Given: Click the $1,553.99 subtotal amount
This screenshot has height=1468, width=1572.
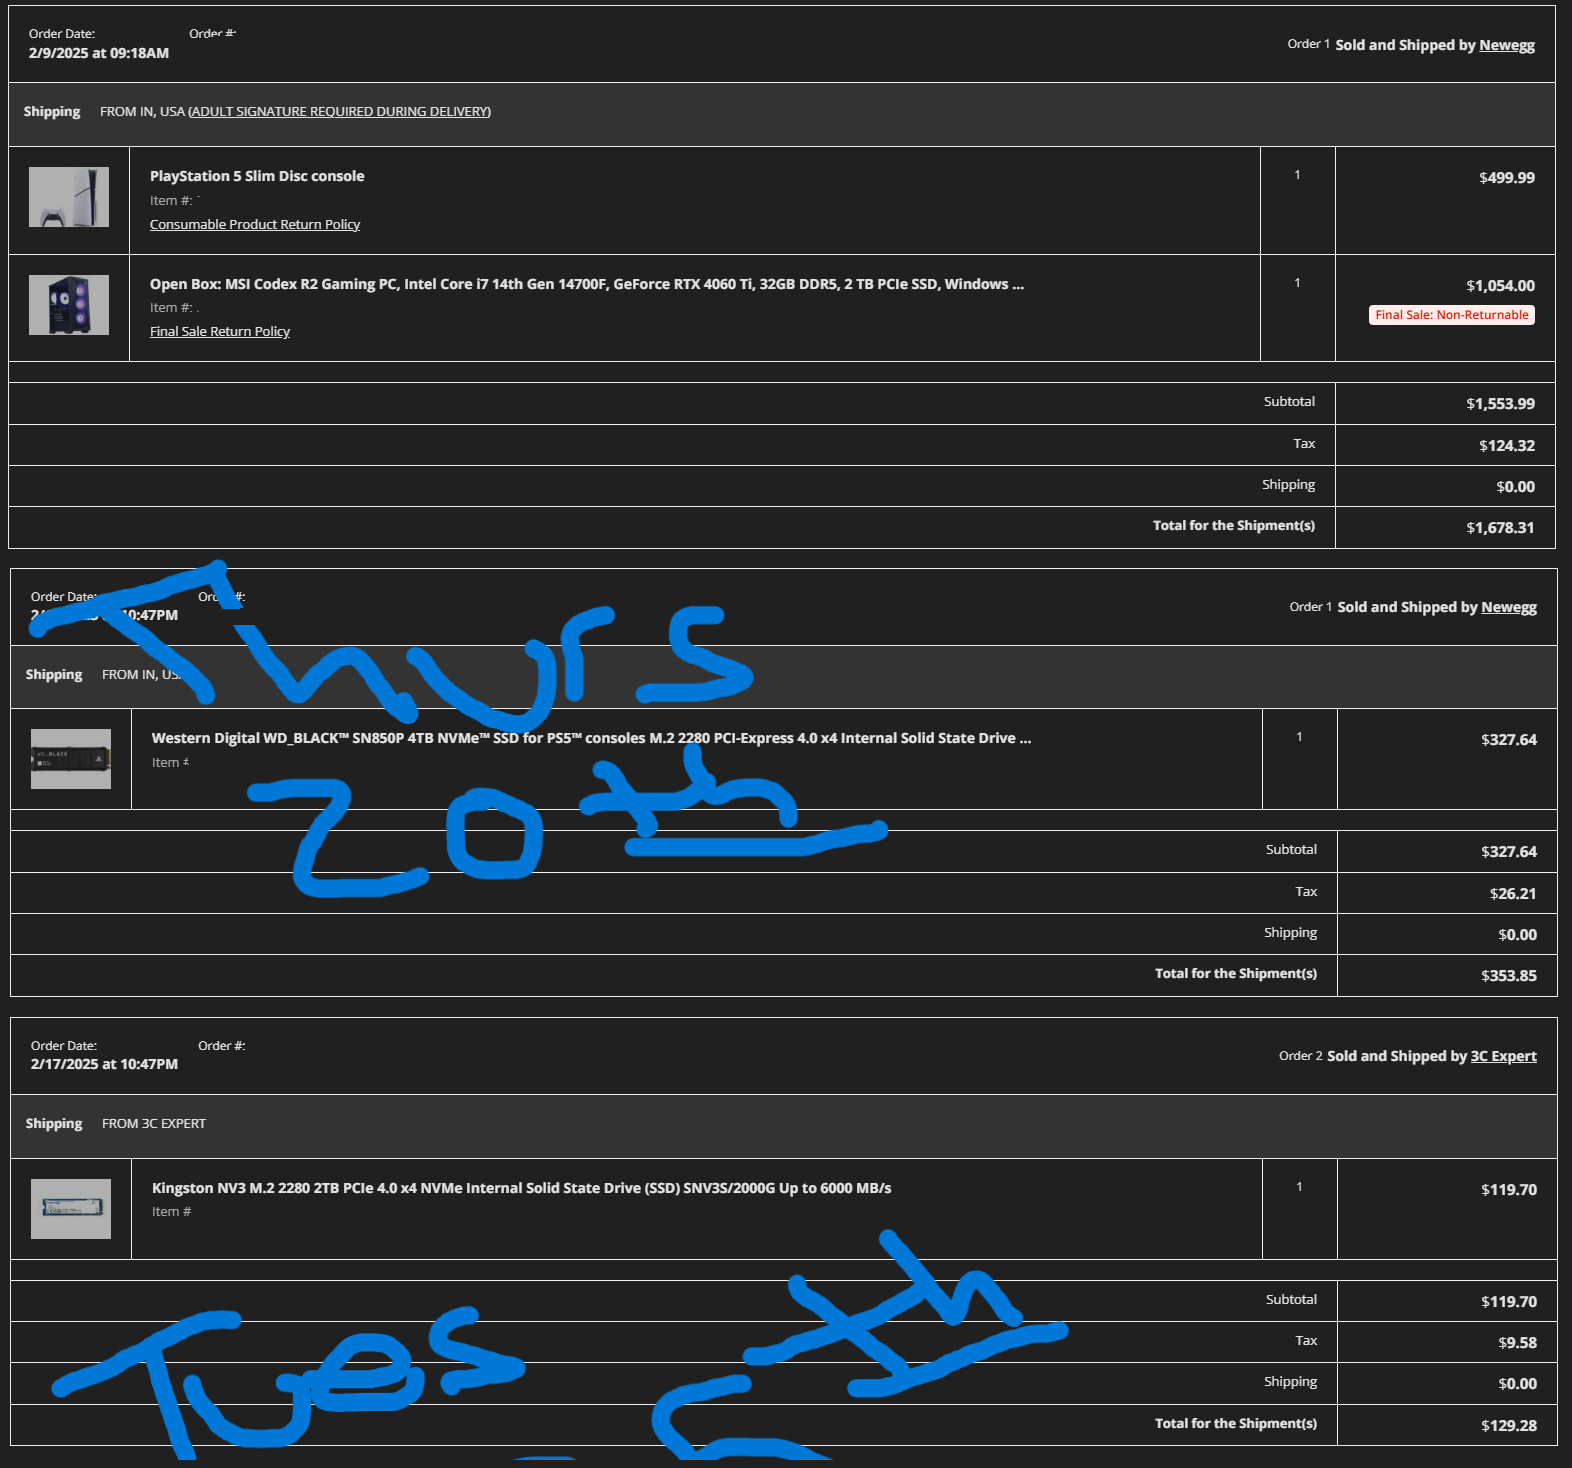Looking at the screenshot, I should pos(1500,404).
